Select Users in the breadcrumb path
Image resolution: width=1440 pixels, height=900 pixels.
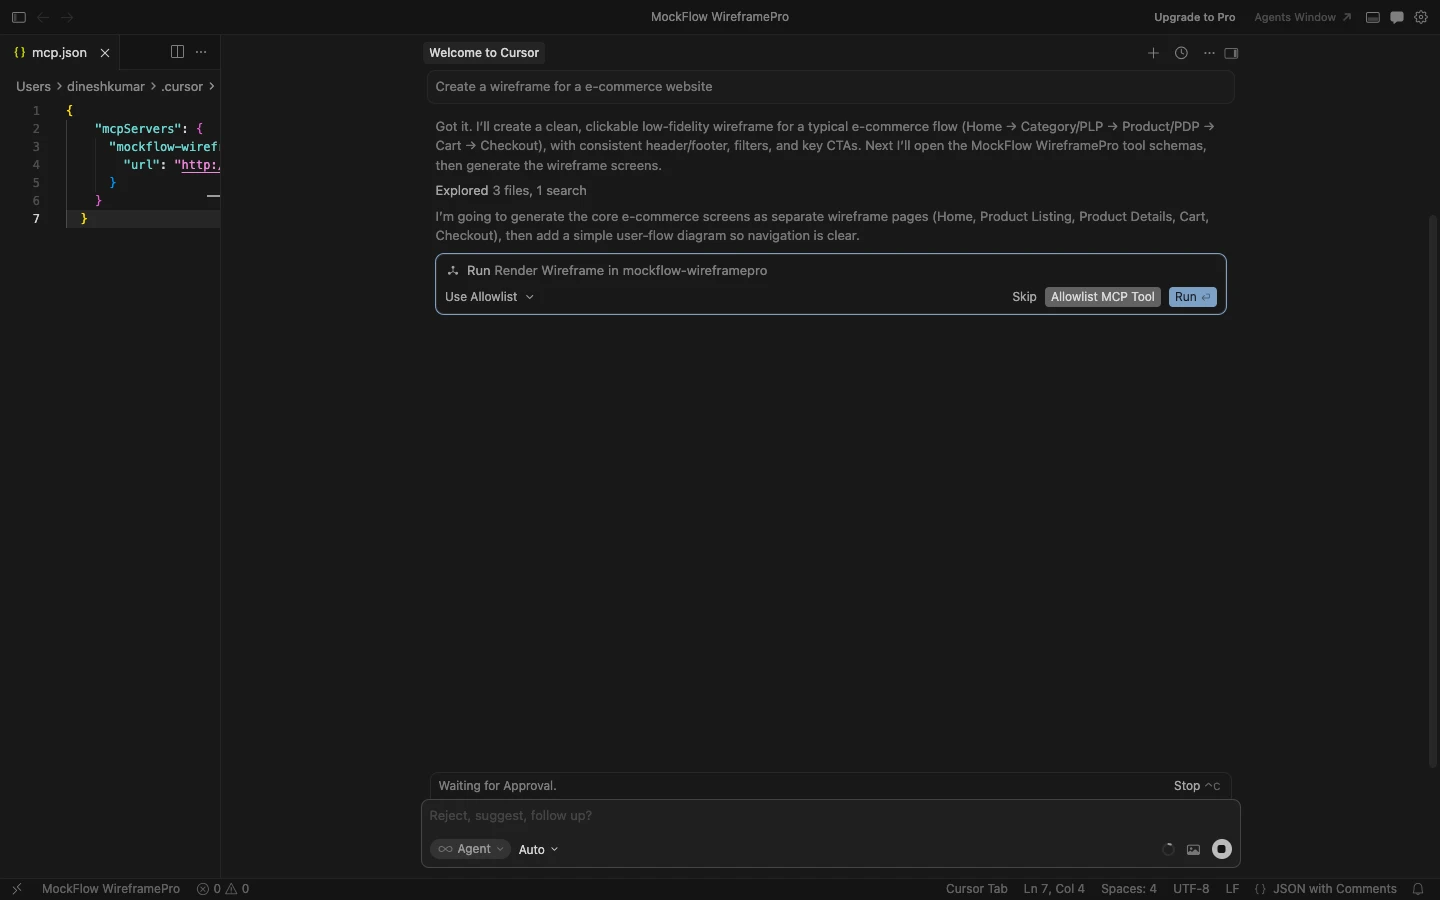(x=33, y=87)
